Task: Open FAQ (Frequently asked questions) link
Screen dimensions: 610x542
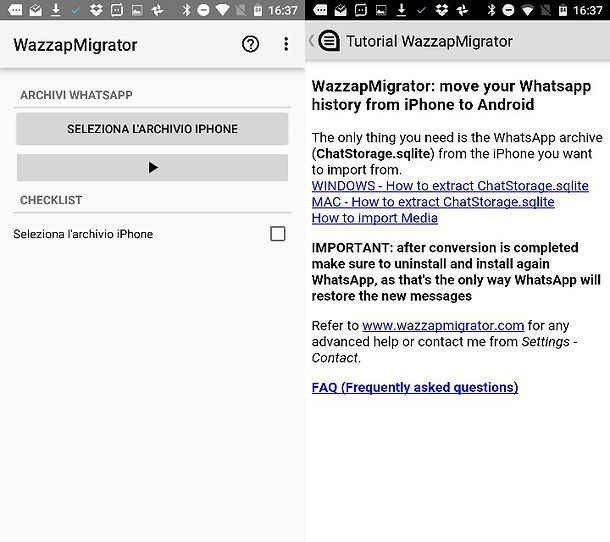Action: (415, 387)
